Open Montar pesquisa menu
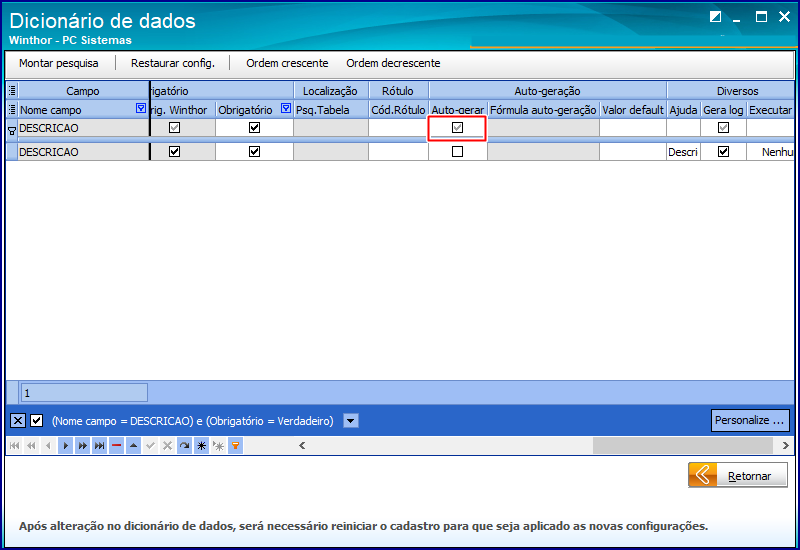 pos(59,63)
